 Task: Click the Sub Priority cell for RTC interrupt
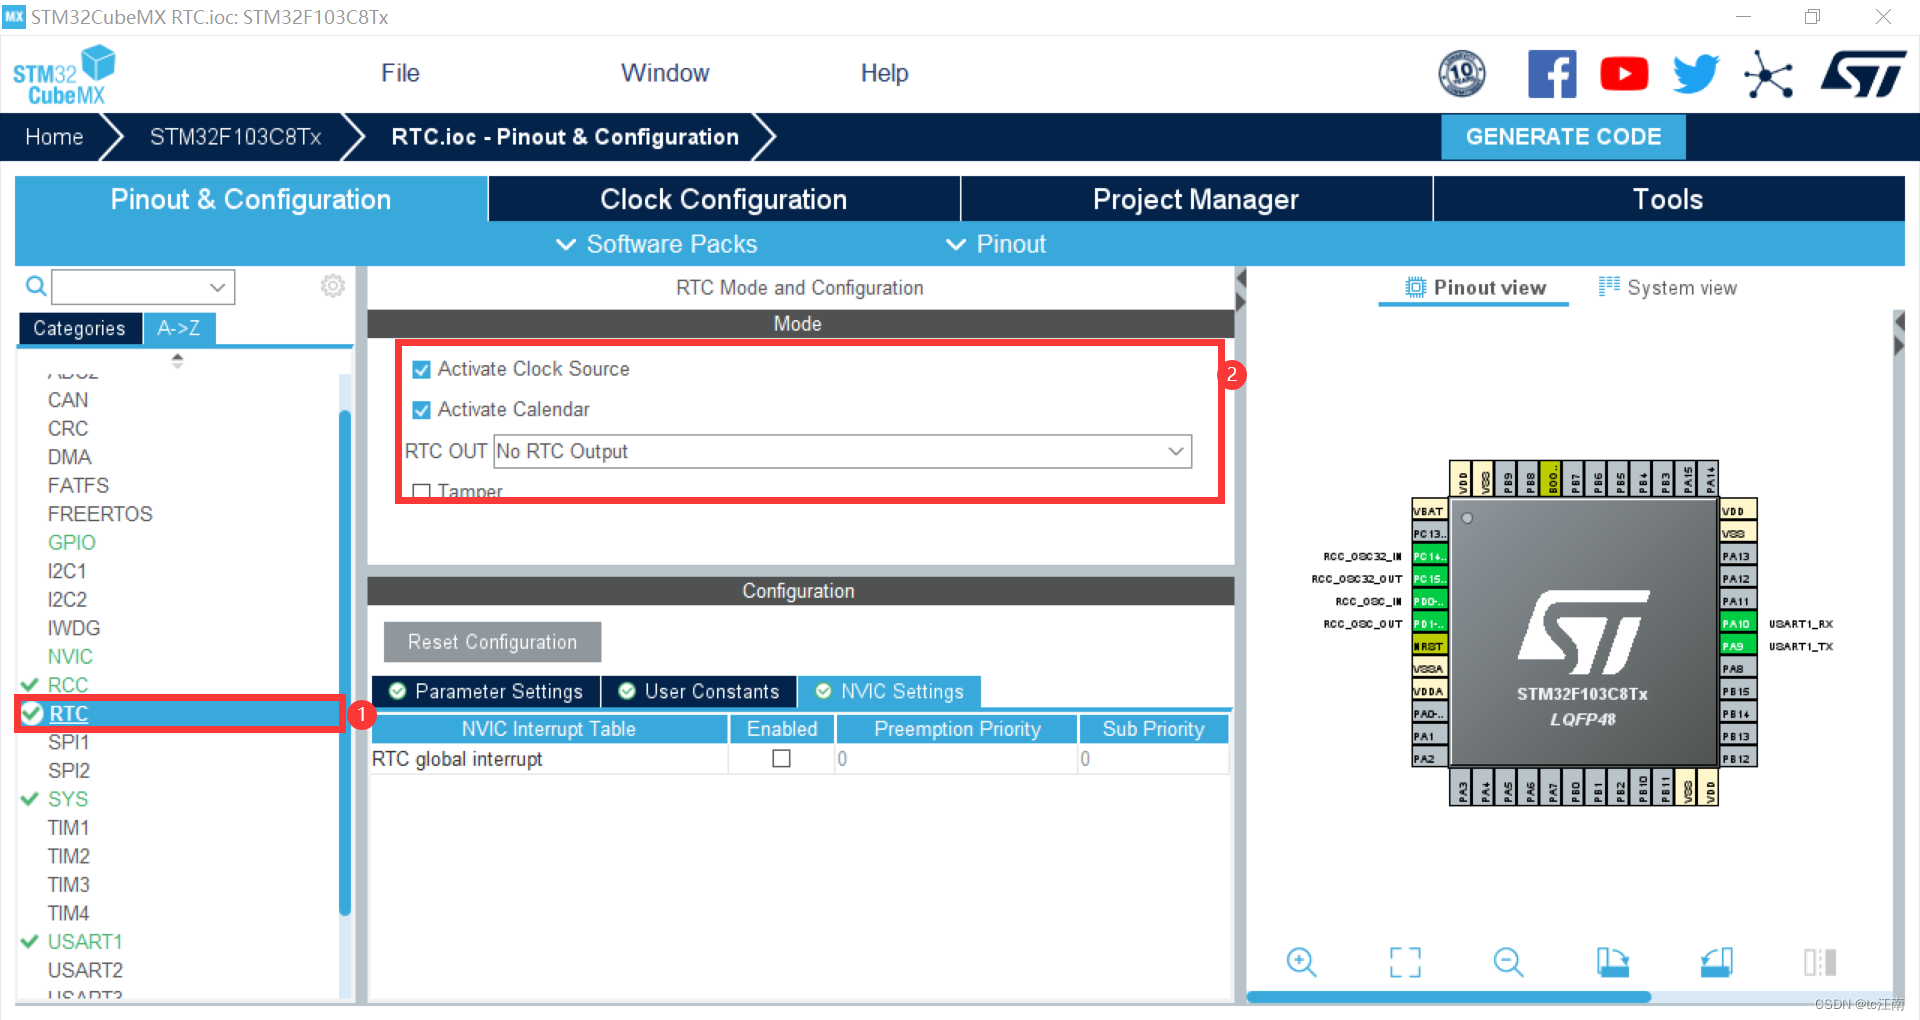point(1153,759)
